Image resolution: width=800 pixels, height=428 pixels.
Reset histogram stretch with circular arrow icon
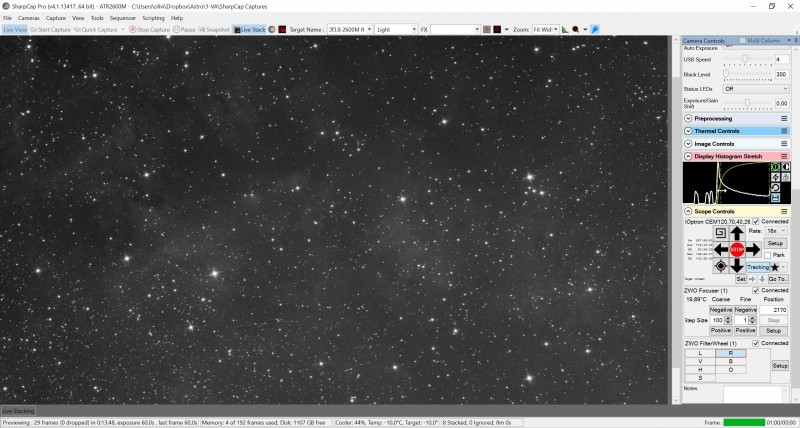[776, 187]
